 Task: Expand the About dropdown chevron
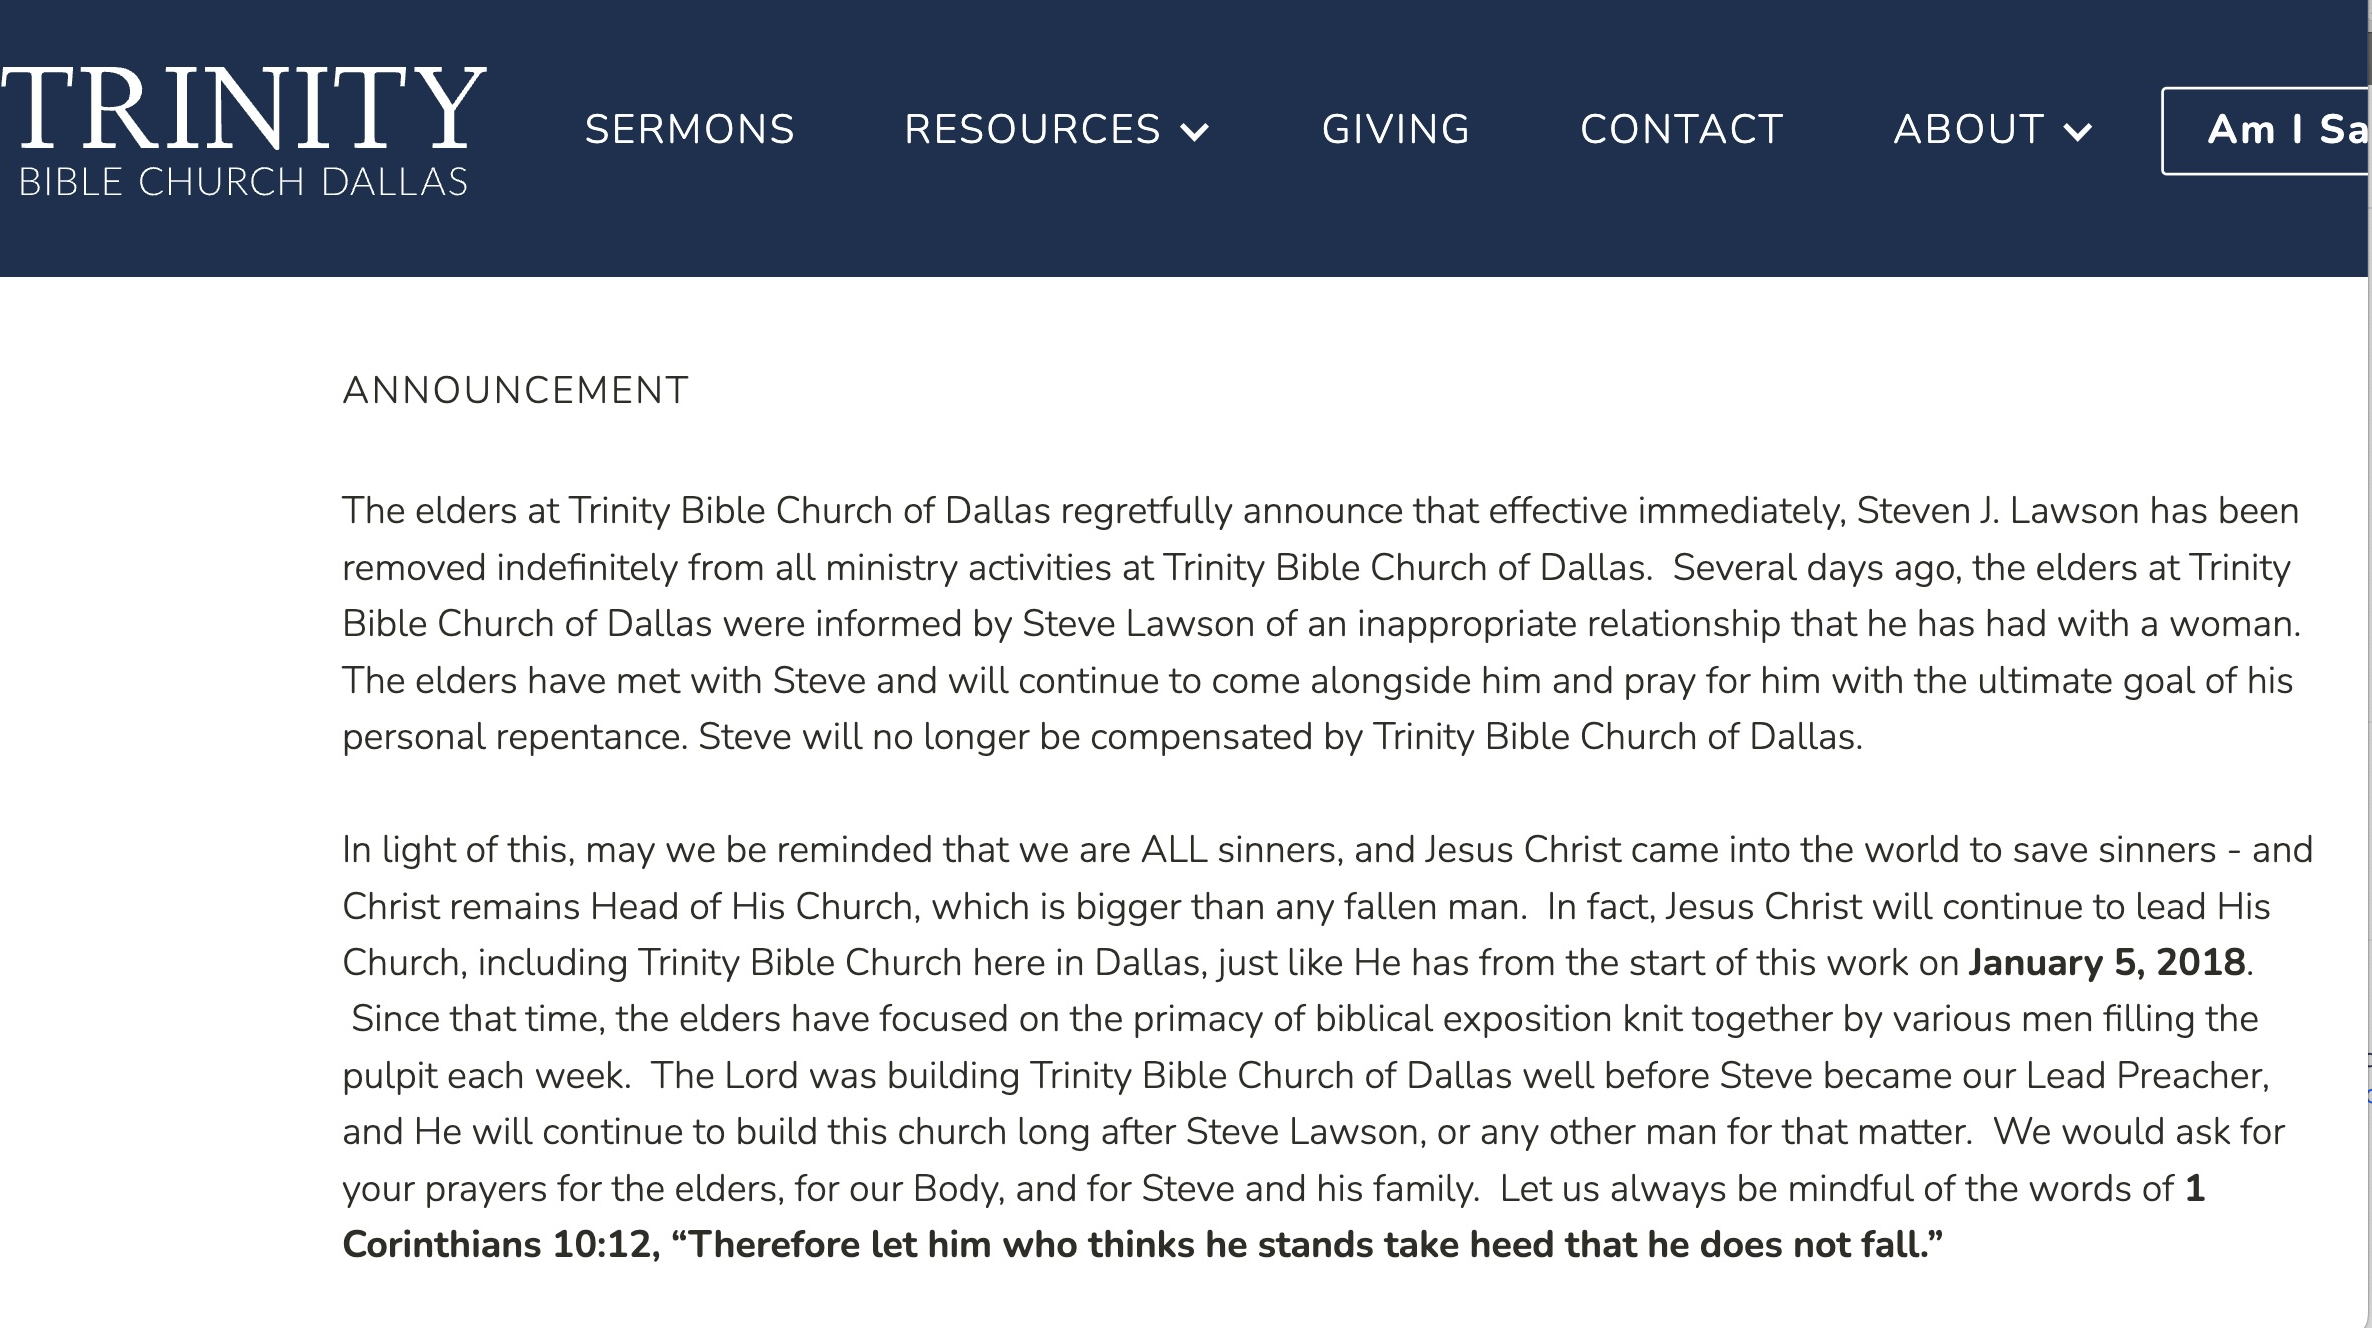coord(2077,132)
